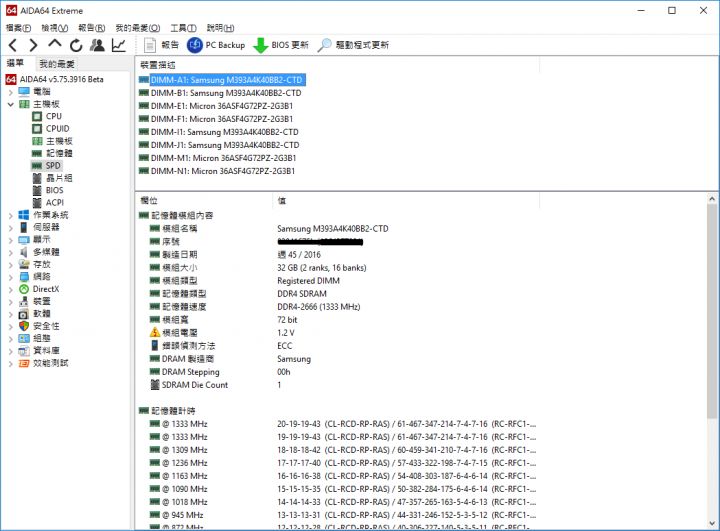Click the 效能測試 benchmark icon
The image size is (720, 531).
(x=24, y=363)
